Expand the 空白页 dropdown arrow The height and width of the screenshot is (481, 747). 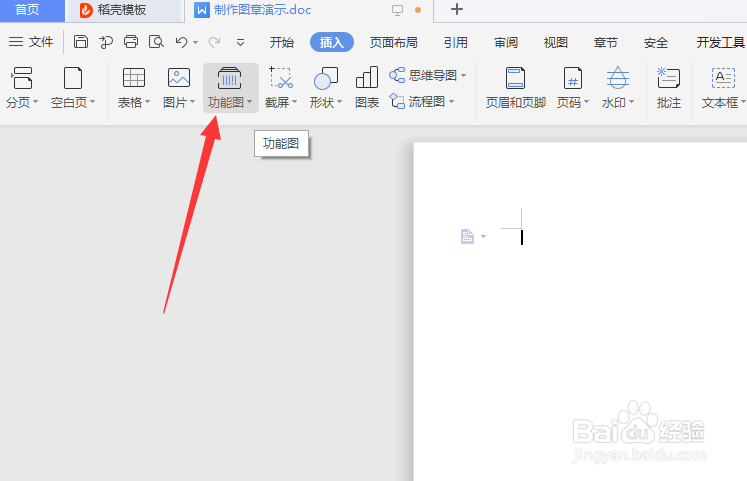(92, 102)
